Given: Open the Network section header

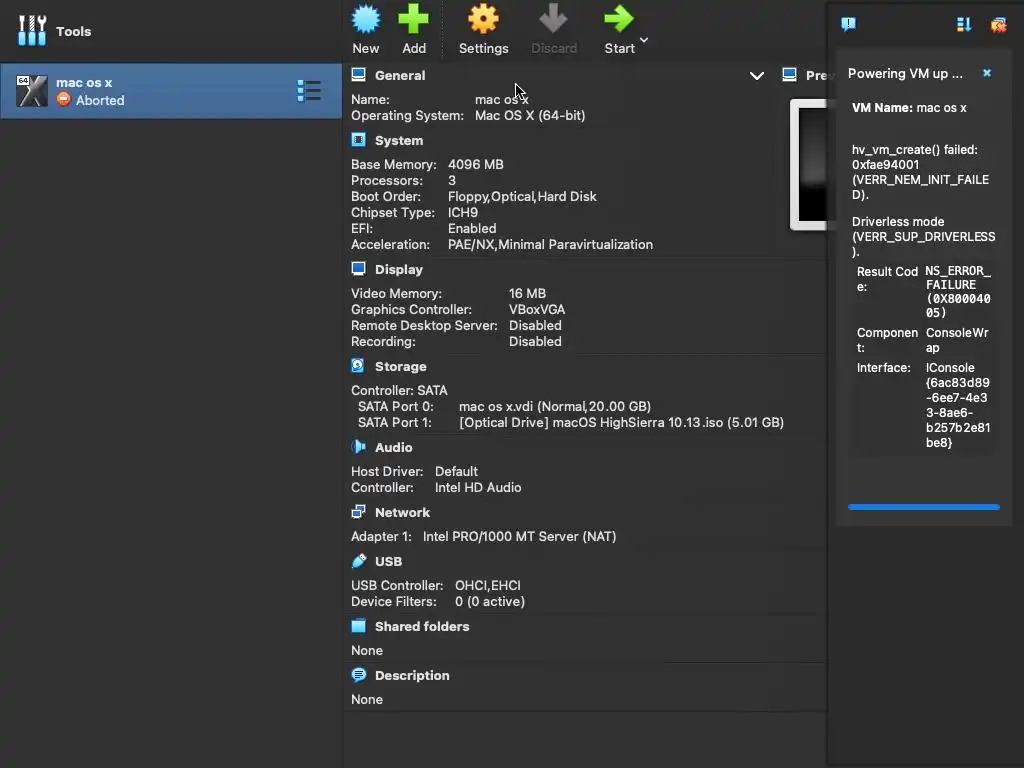Looking at the screenshot, I should coord(402,513).
